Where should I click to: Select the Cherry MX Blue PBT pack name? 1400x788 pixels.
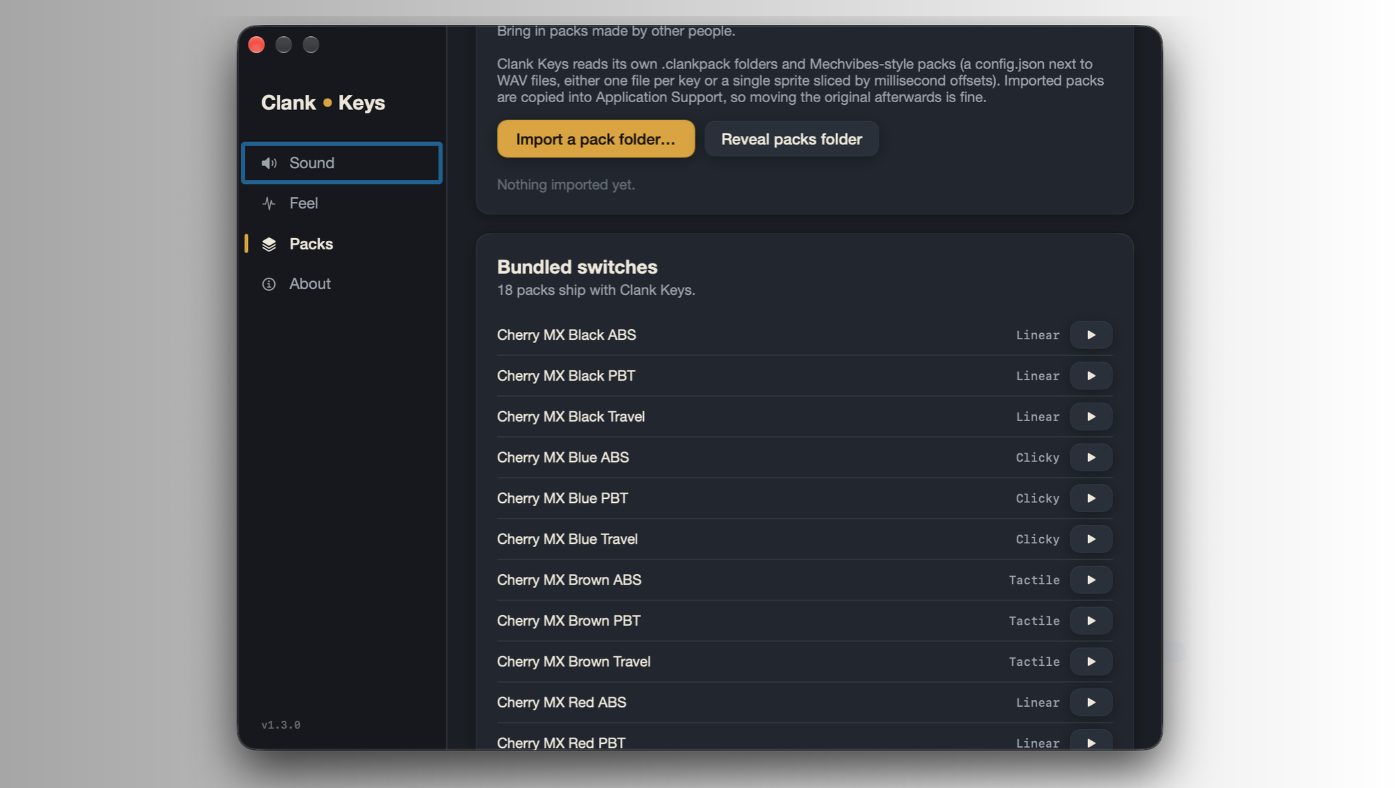(x=563, y=498)
